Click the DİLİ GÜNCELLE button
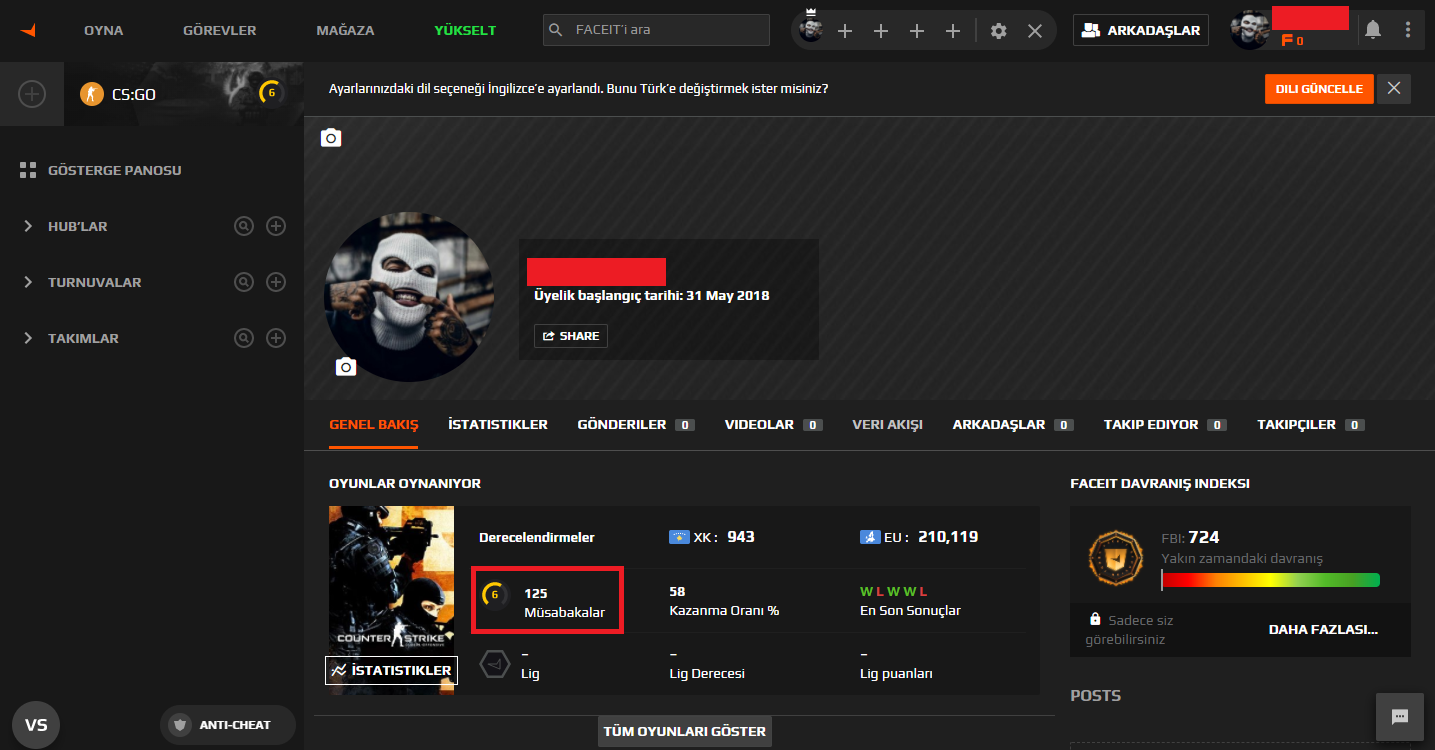 (1317, 88)
